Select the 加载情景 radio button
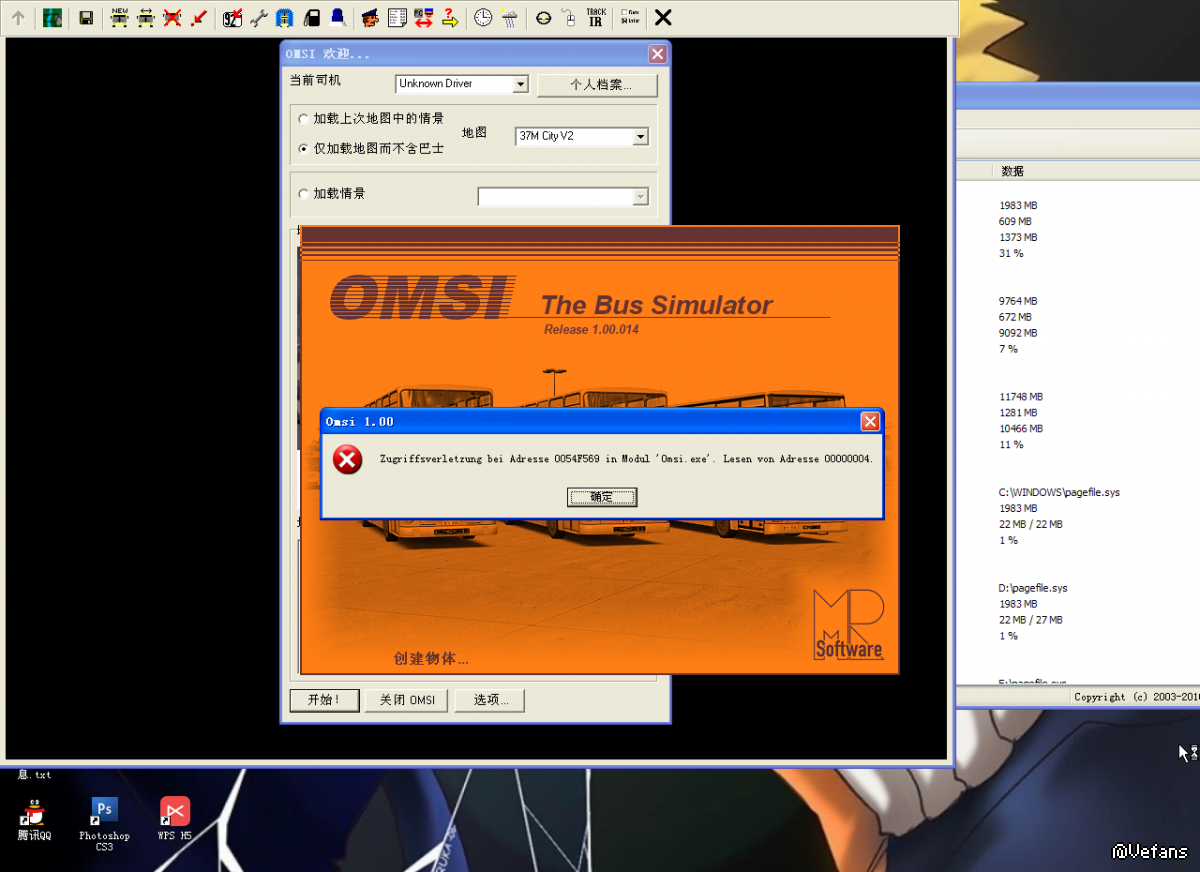This screenshot has height=872, width=1200. coord(304,194)
